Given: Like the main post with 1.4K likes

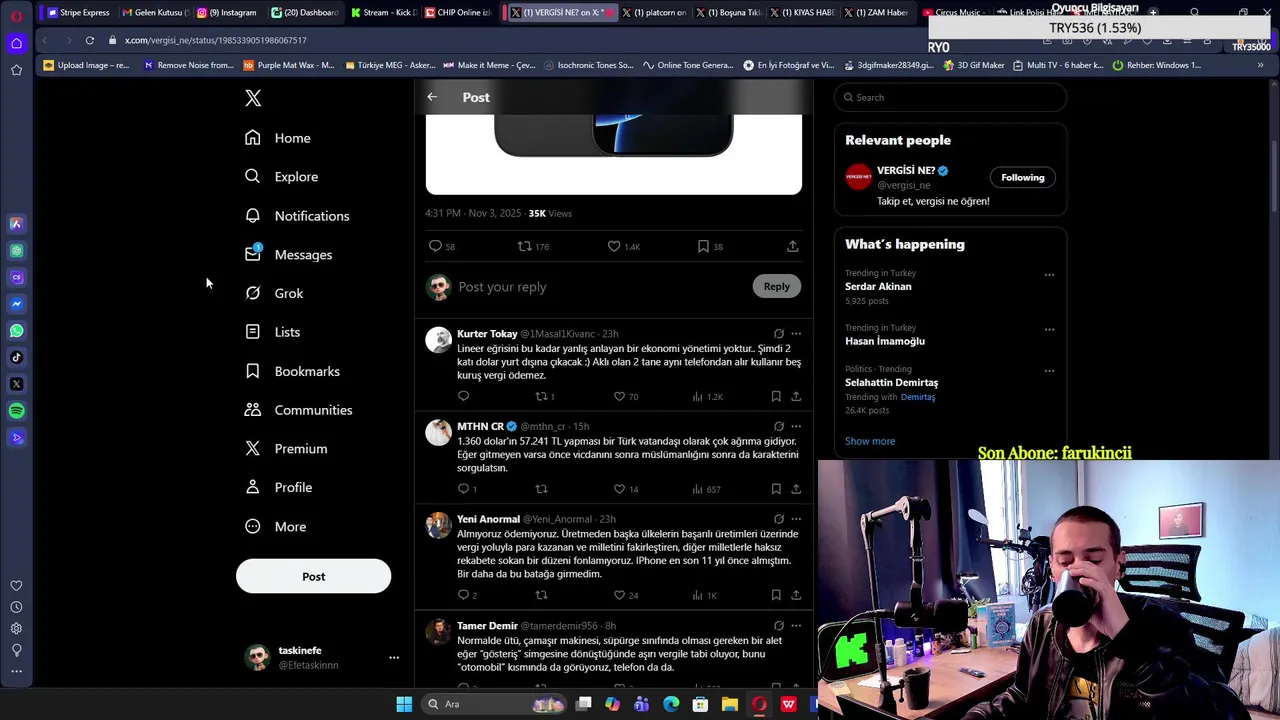Looking at the screenshot, I should (x=624, y=246).
